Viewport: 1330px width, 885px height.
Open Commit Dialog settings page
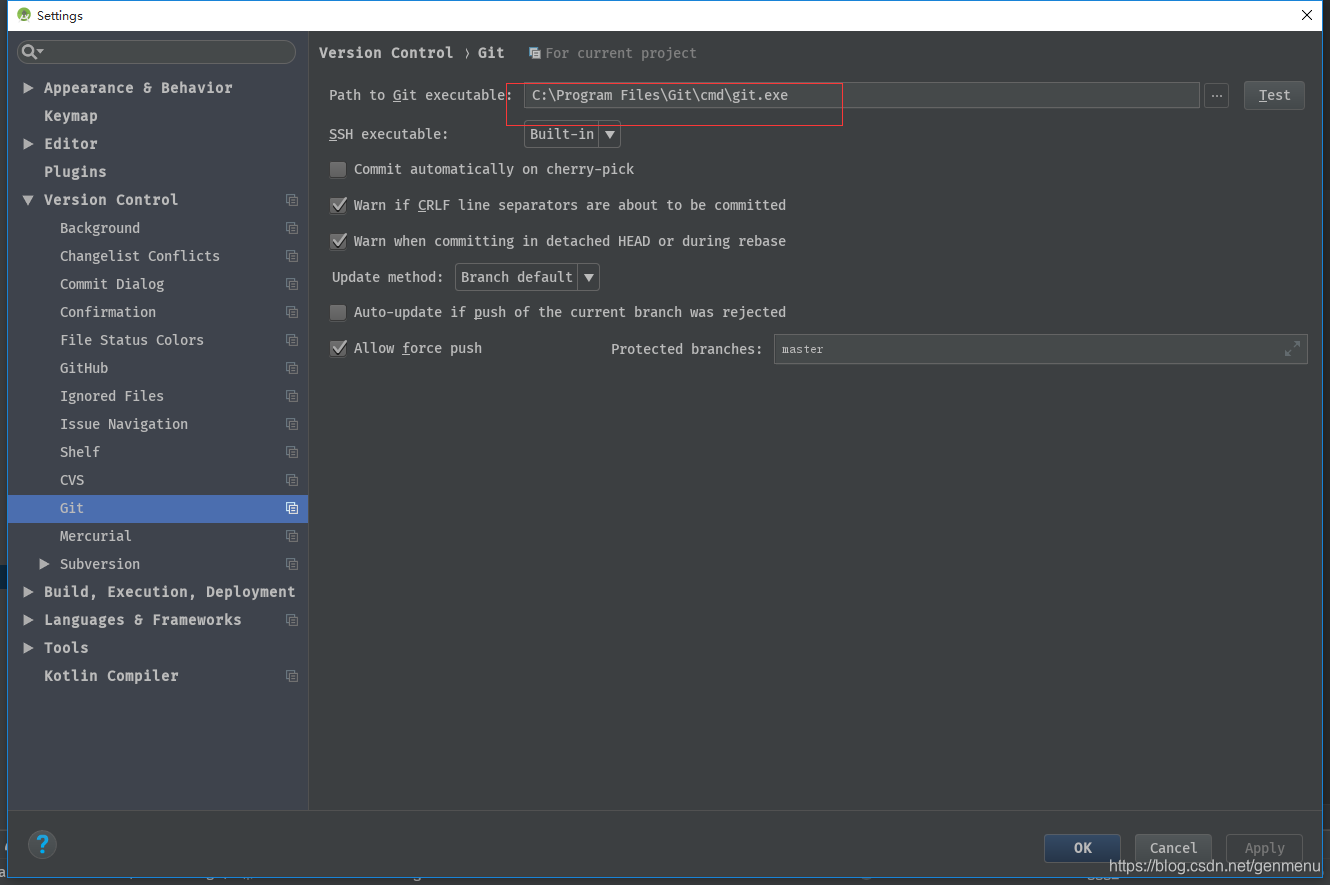point(112,284)
